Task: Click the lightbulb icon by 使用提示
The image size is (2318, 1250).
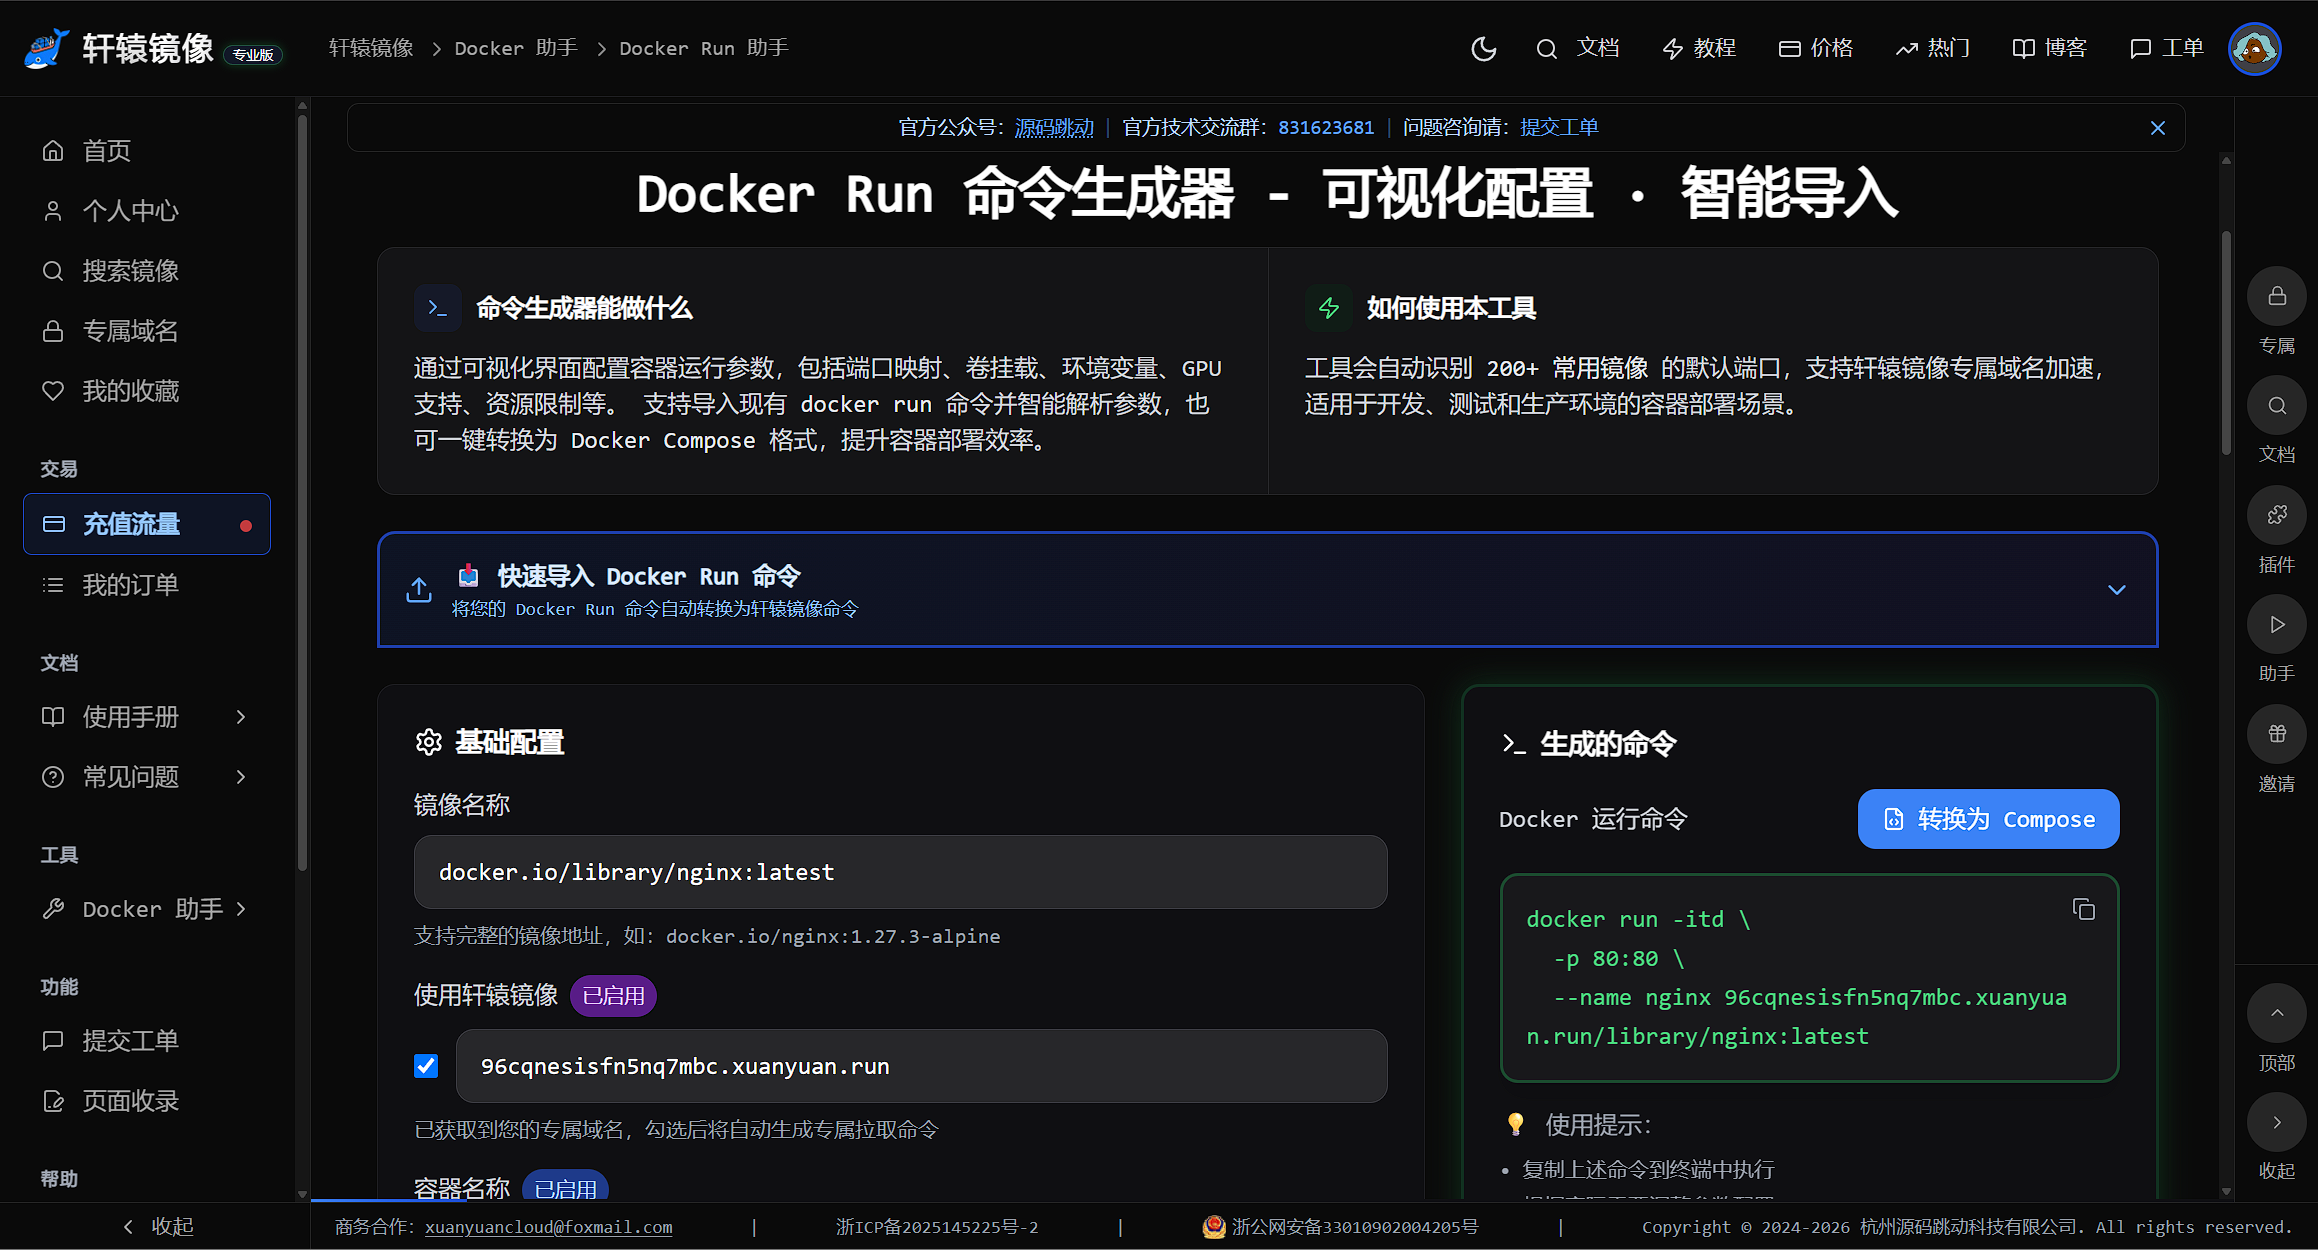Action: [x=1515, y=1125]
